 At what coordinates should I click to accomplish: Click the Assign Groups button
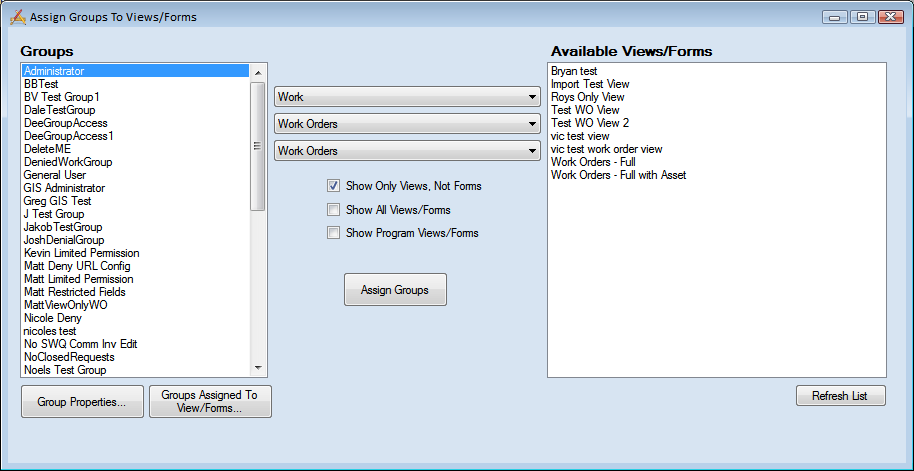pos(395,290)
